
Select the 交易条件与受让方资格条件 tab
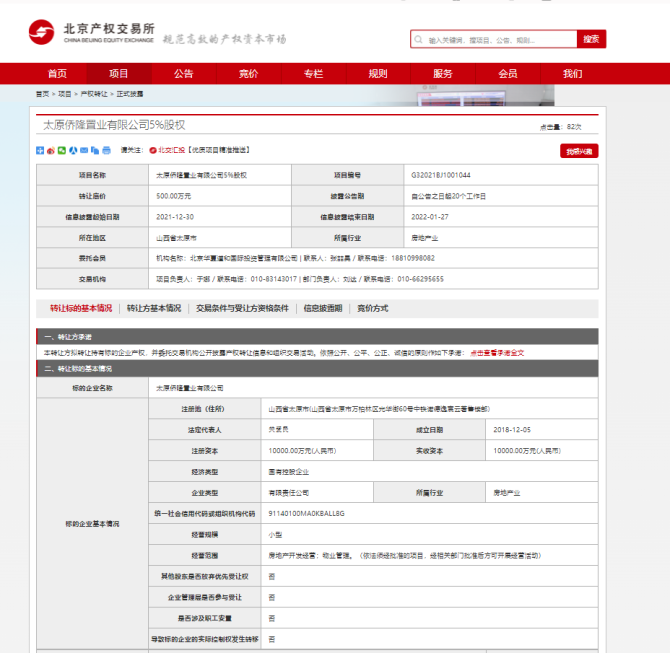pyautogui.click(x=242, y=308)
